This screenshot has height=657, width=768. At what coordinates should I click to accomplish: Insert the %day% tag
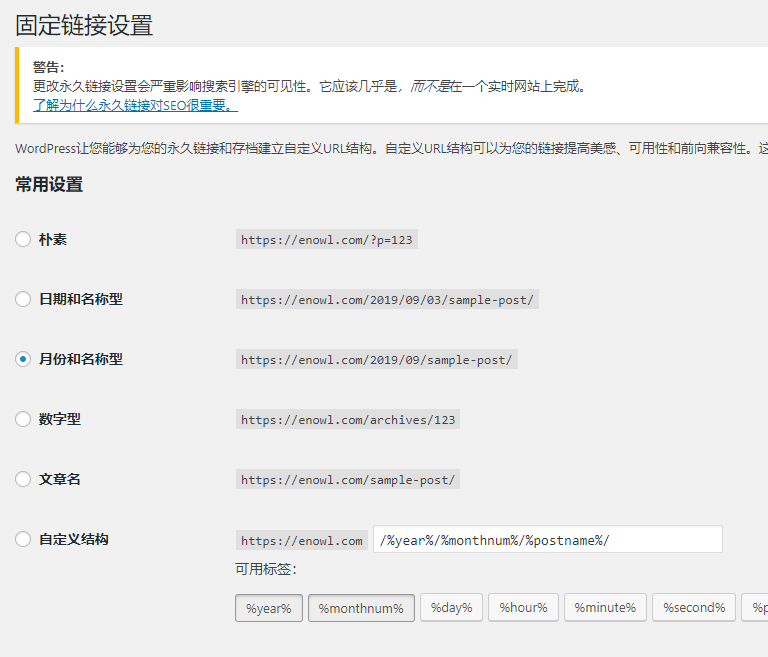pos(452,608)
